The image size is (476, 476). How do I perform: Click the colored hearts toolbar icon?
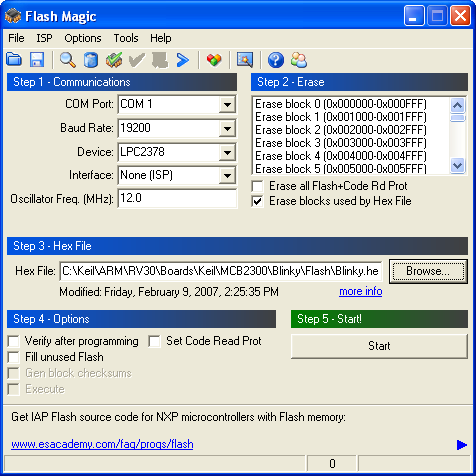[214, 60]
